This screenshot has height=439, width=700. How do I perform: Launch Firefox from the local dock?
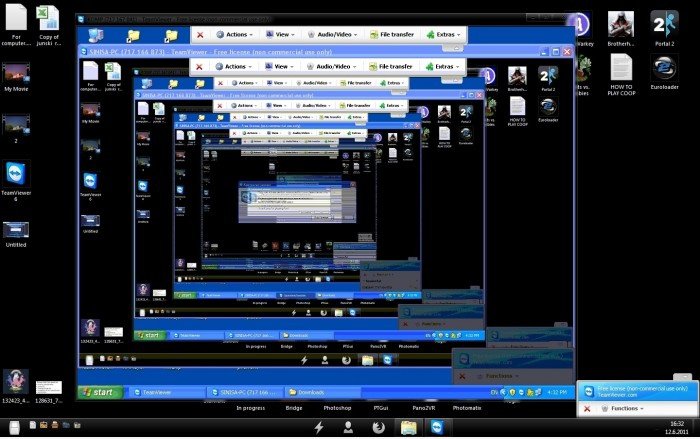tap(379, 427)
